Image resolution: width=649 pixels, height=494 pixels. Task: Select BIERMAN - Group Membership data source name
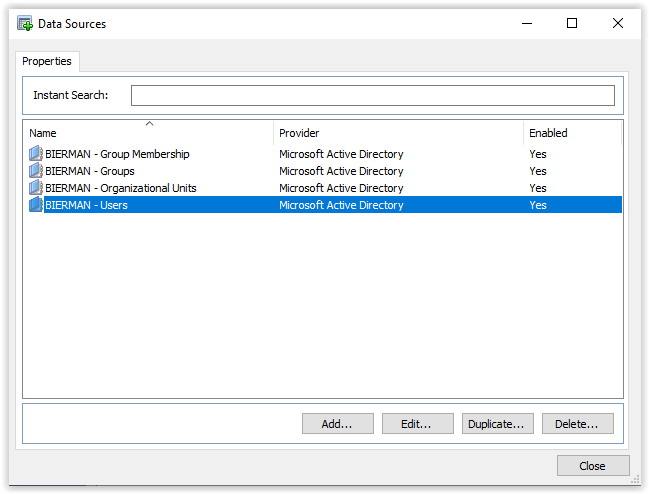[117, 154]
